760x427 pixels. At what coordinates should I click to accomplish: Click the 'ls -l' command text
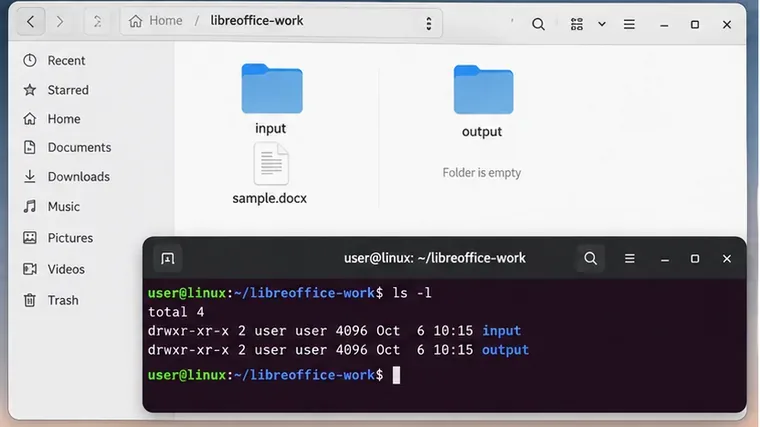pyautogui.click(x=412, y=293)
